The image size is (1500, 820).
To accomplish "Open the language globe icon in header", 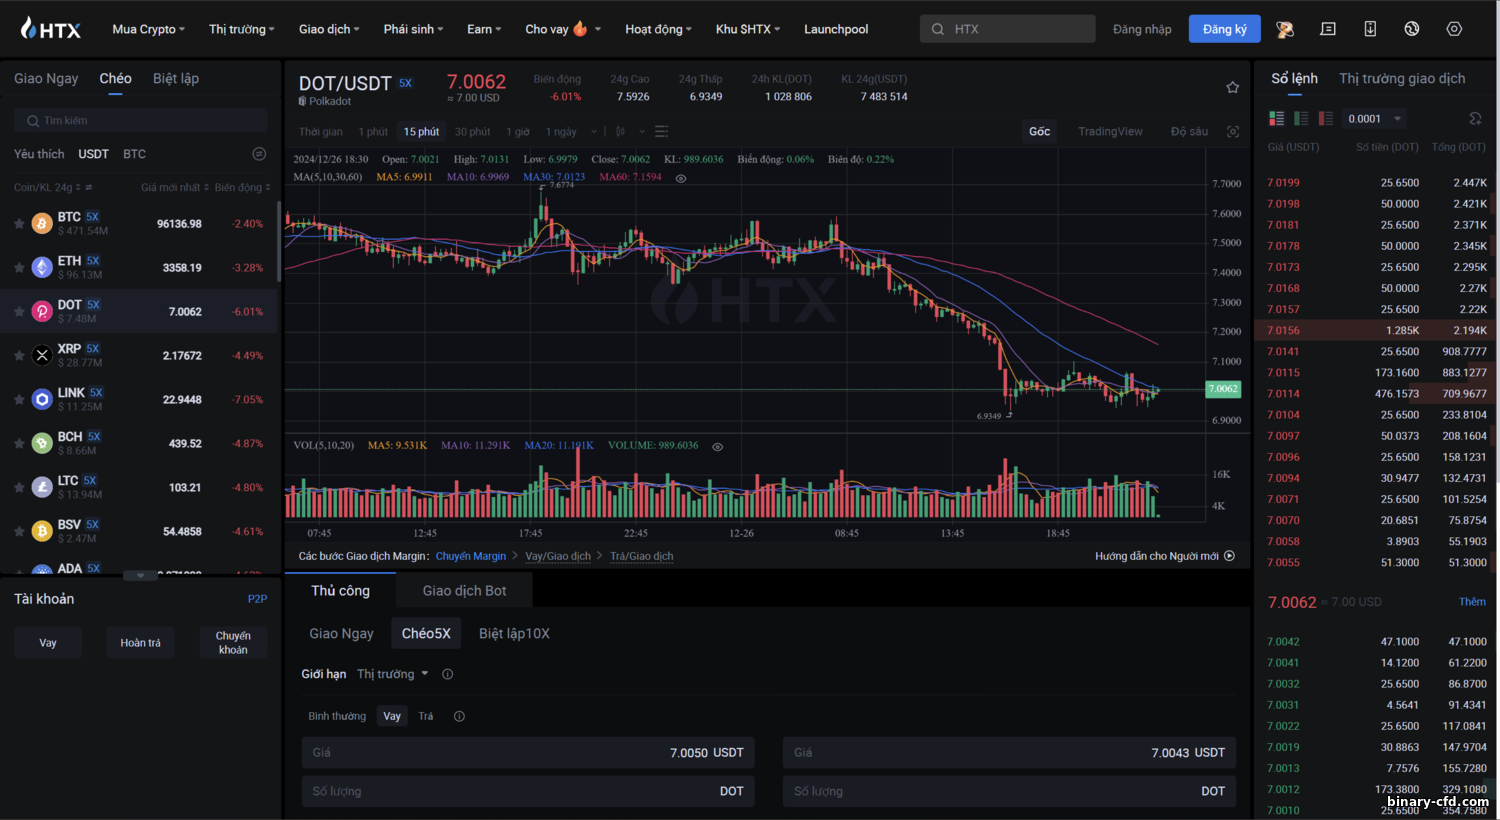I will (1411, 29).
